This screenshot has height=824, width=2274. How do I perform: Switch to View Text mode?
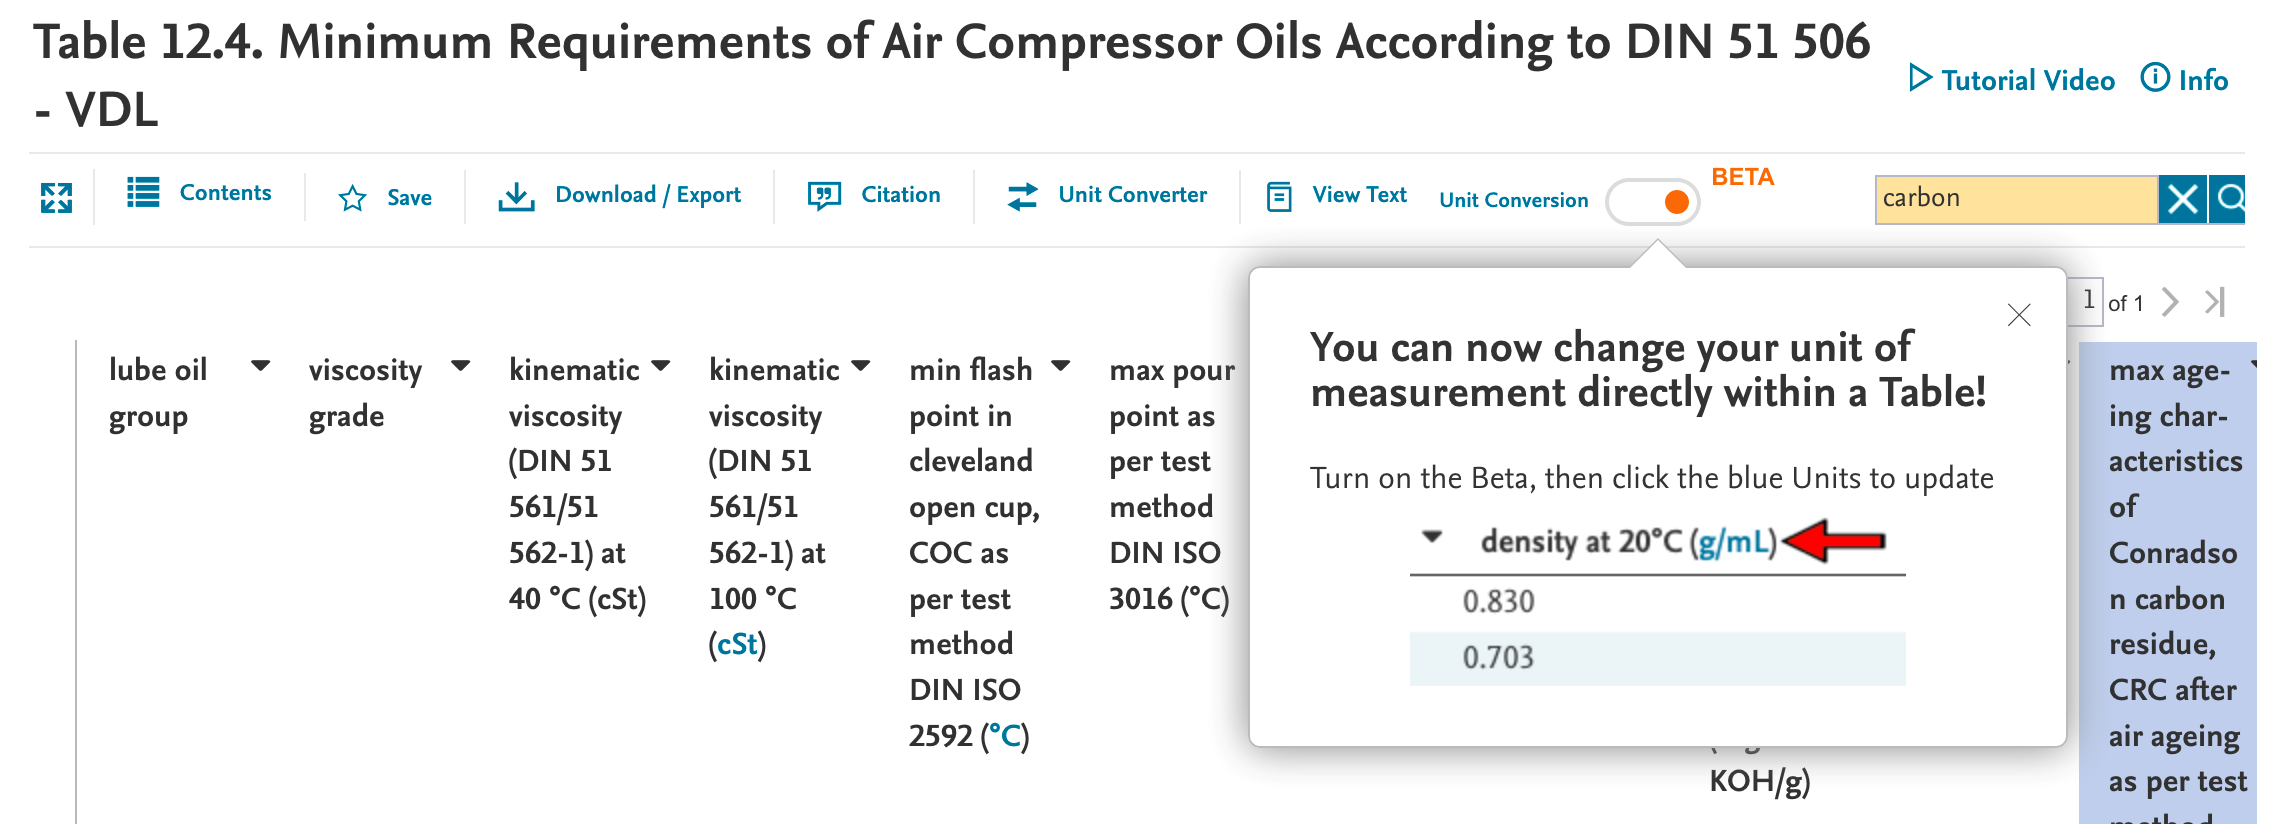point(1337,195)
